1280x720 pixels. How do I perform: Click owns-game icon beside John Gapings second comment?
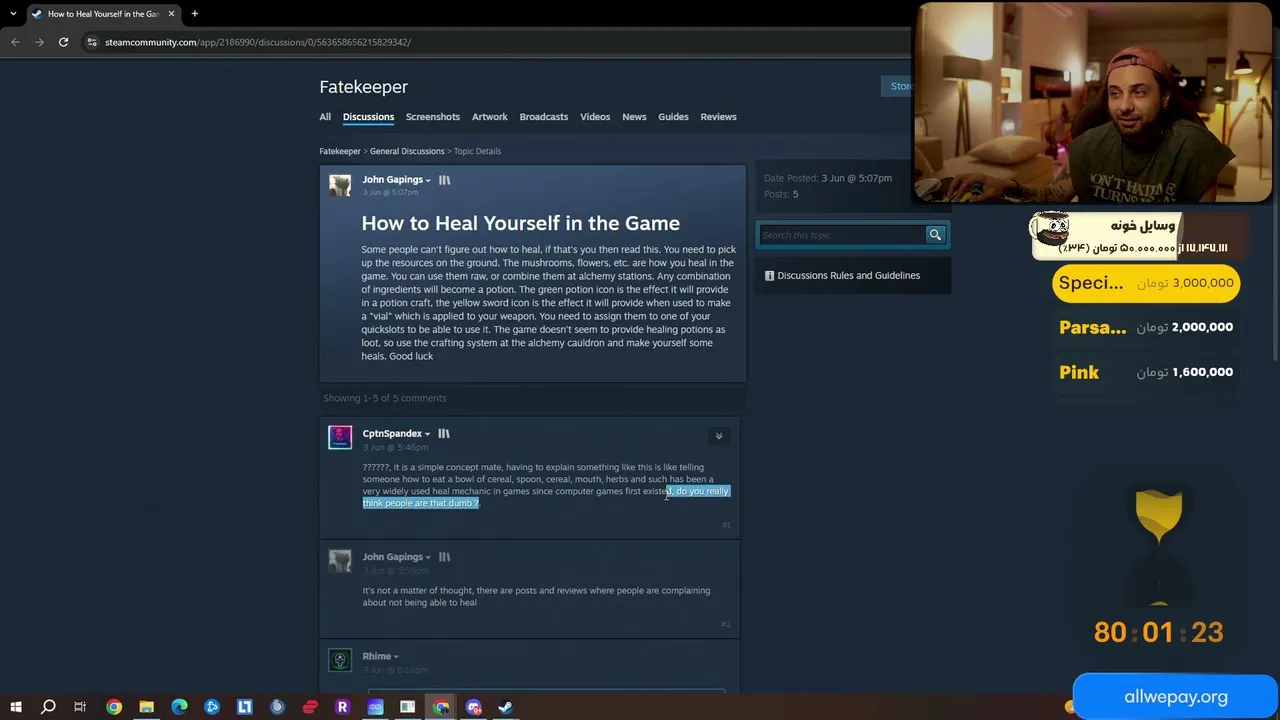pos(444,557)
